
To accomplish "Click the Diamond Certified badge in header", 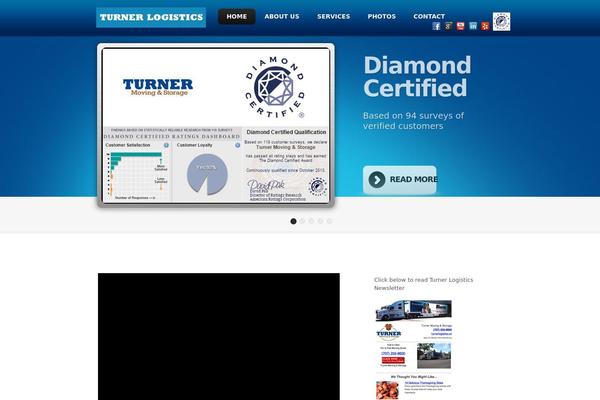I will point(501,21).
